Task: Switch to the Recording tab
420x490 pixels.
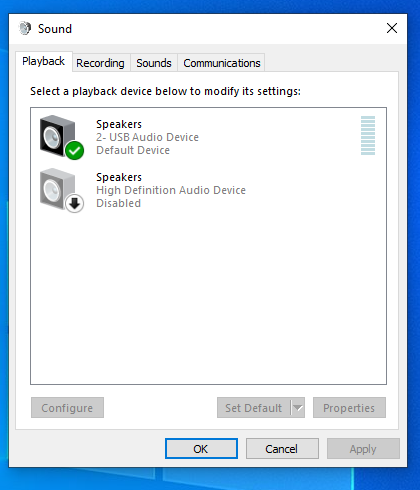Action: pyautogui.click(x=100, y=63)
